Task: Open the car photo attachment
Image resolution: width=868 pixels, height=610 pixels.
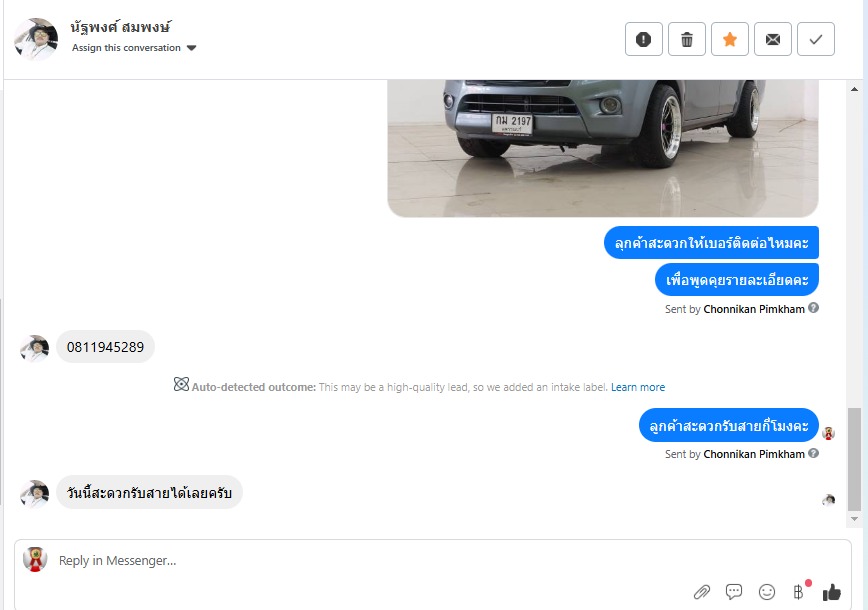Action: click(x=603, y=148)
